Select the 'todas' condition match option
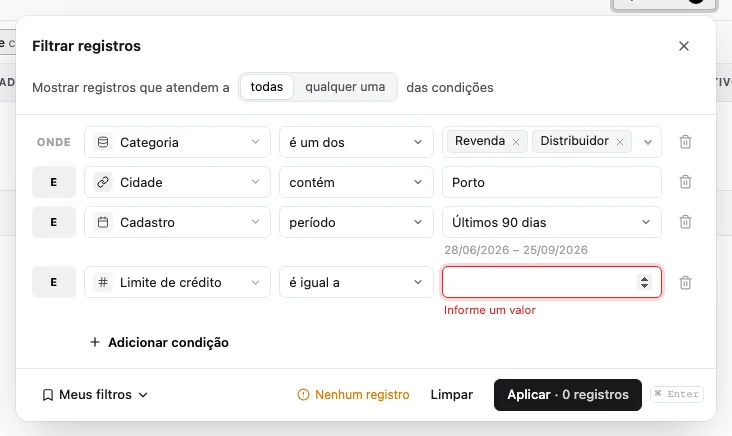Screen dimensions: 732x436 267,87
